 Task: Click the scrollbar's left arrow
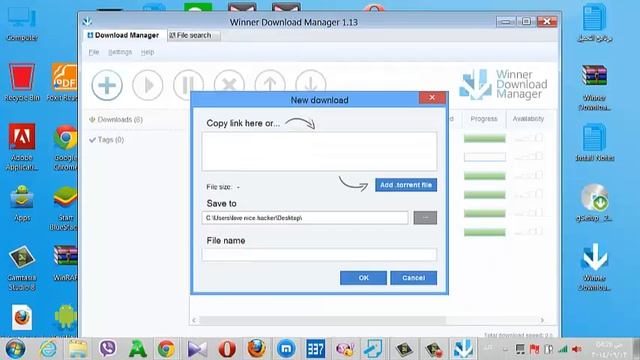[194, 320]
